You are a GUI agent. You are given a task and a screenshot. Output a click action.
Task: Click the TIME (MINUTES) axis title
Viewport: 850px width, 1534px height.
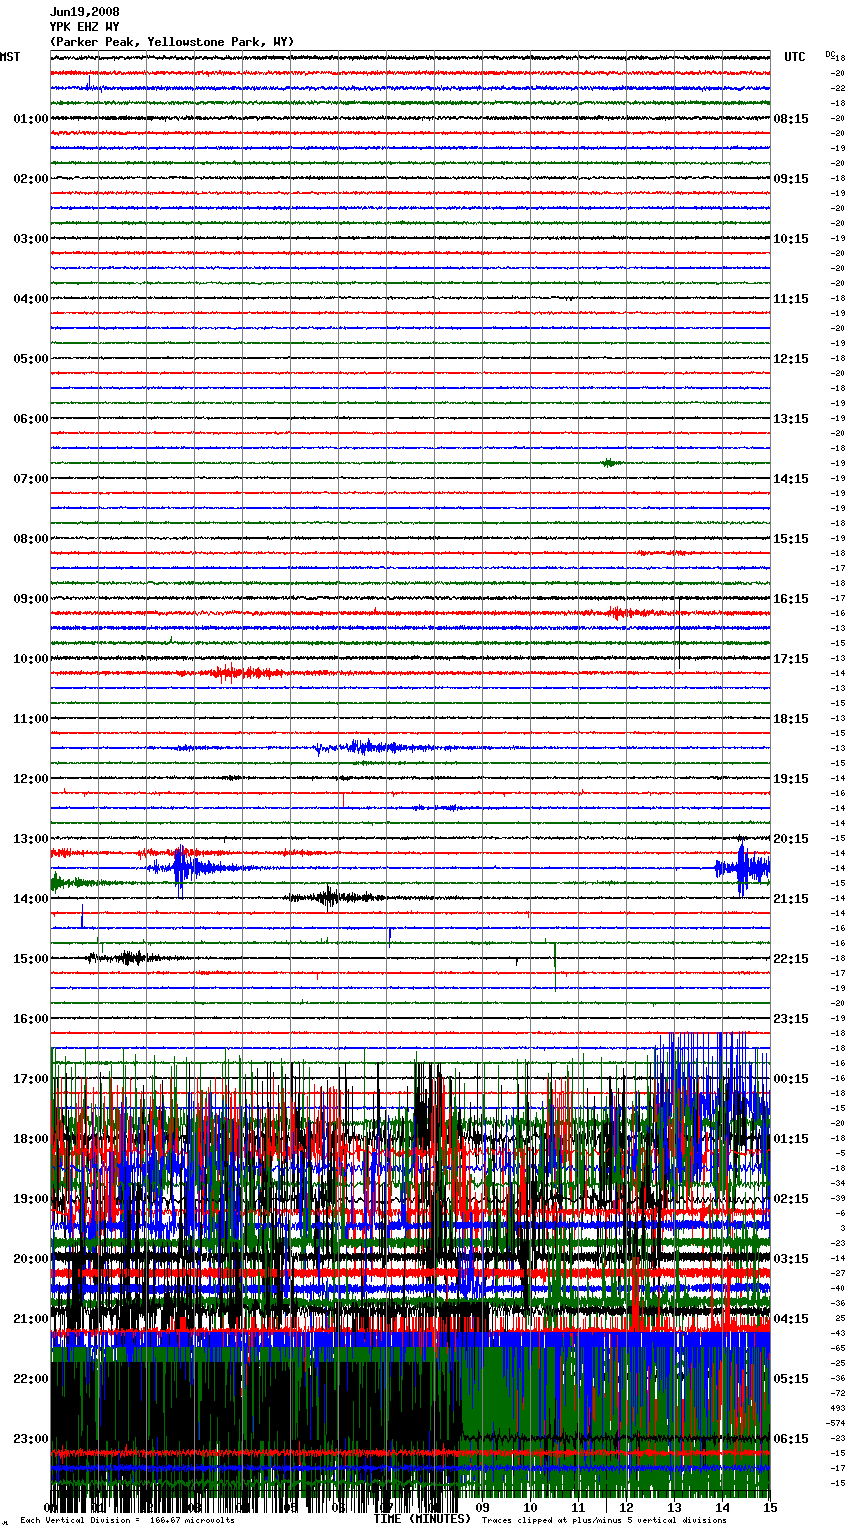[x=422, y=1519]
